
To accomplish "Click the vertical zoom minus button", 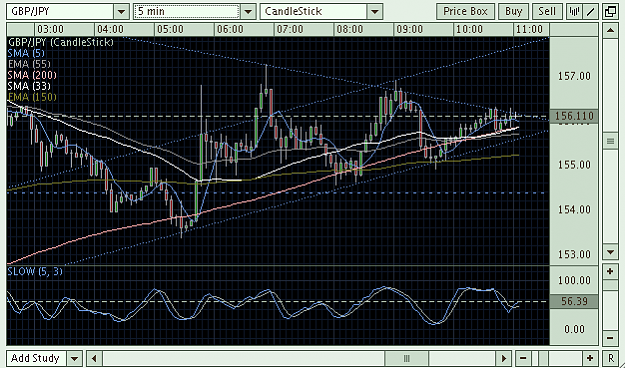I will tap(610, 338).
